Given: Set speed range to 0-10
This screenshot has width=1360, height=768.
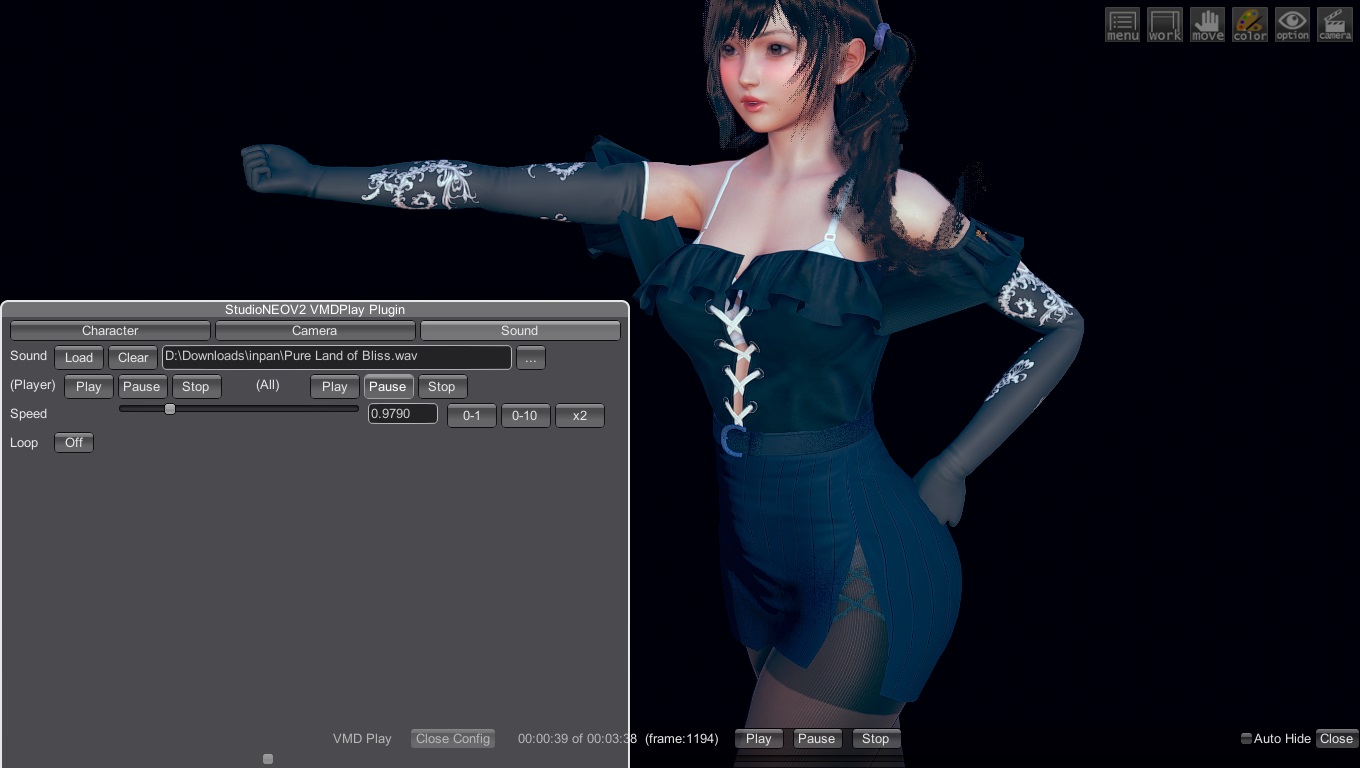Looking at the screenshot, I should [x=525, y=415].
